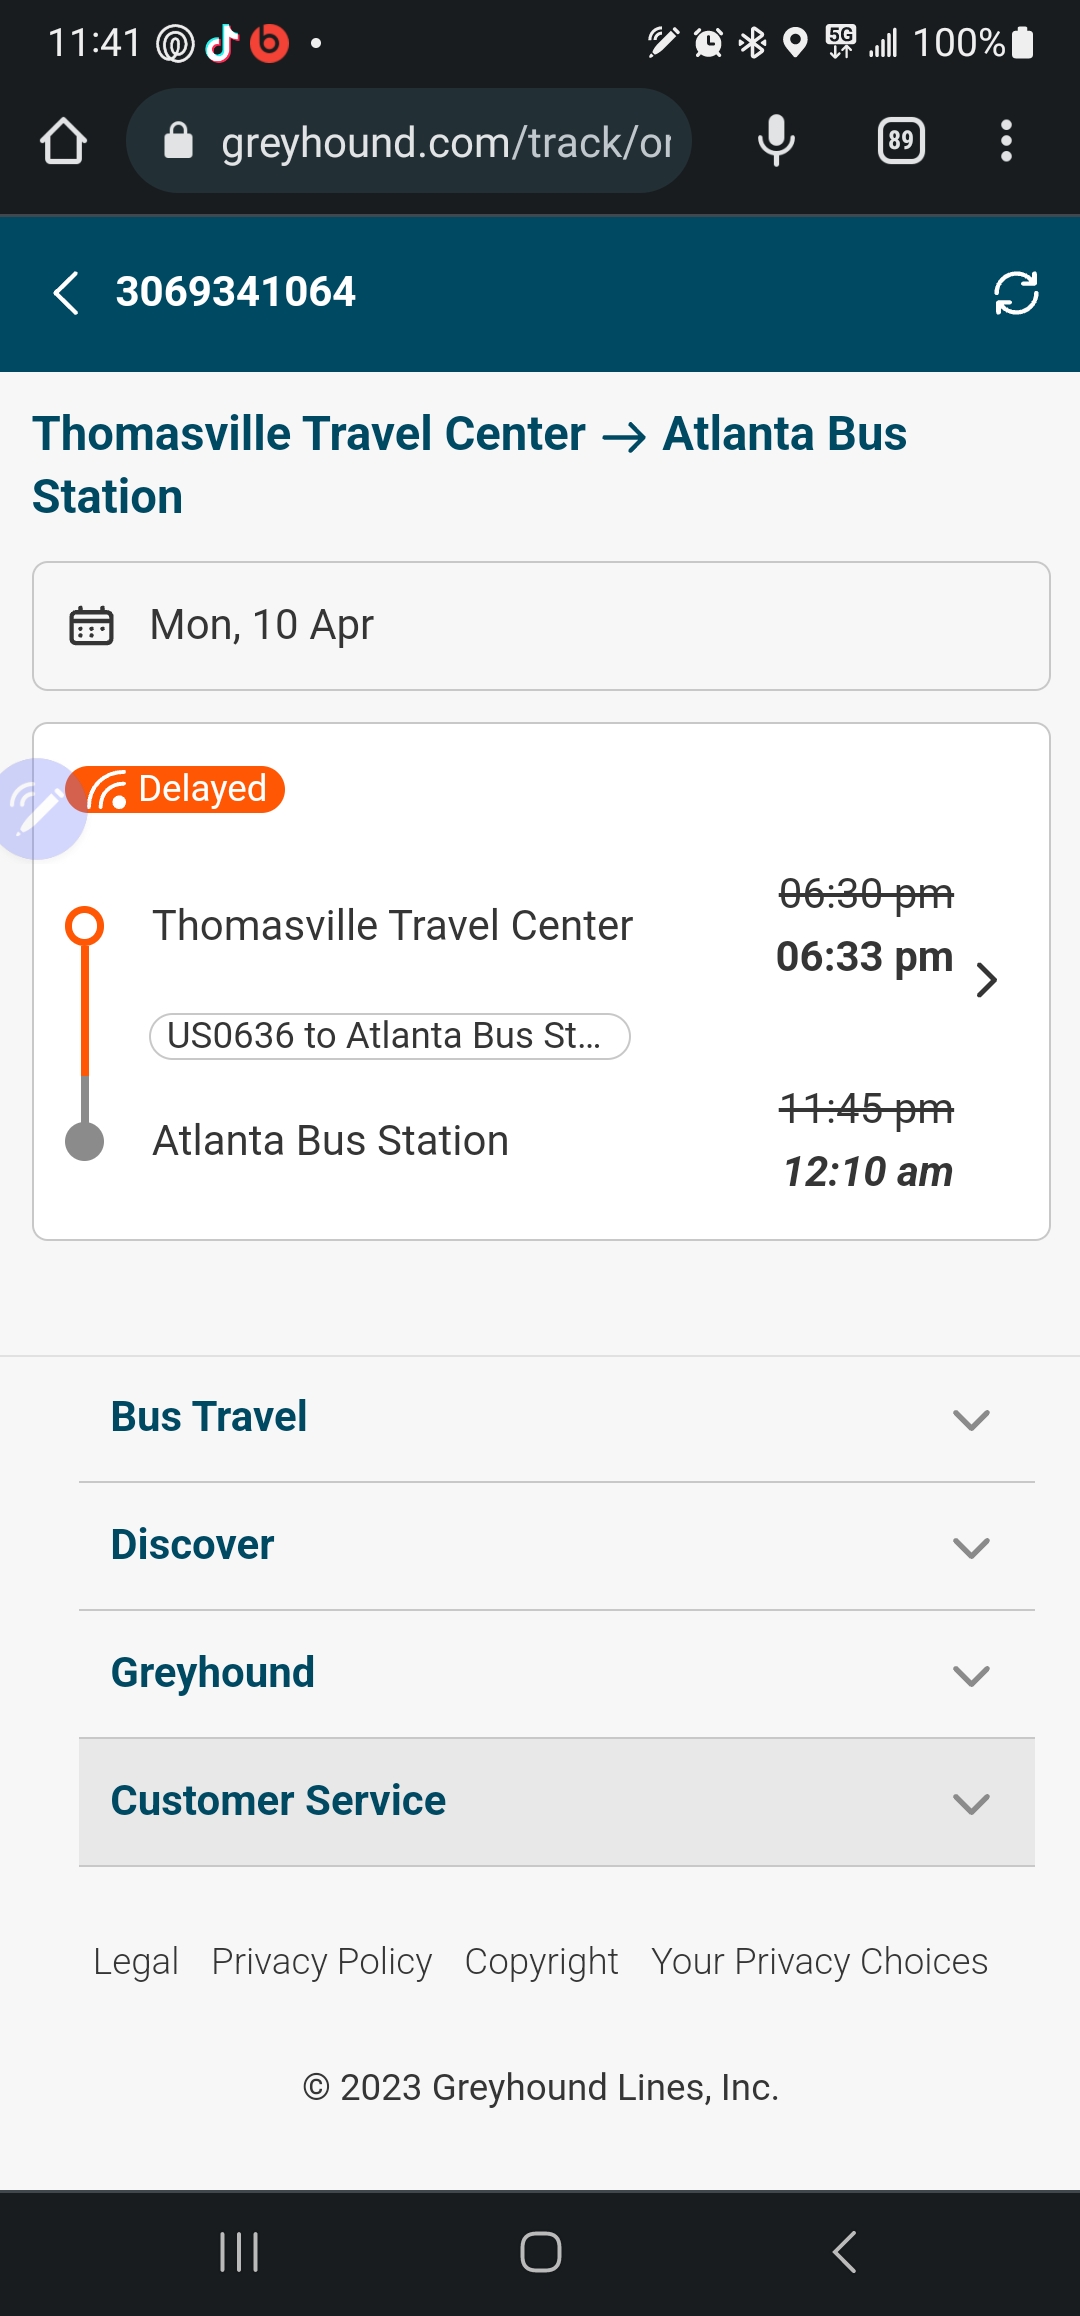Screen dimensions: 1080x2316
Task: Select the US0636 to Atlanta route pill
Action: (389, 1036)
